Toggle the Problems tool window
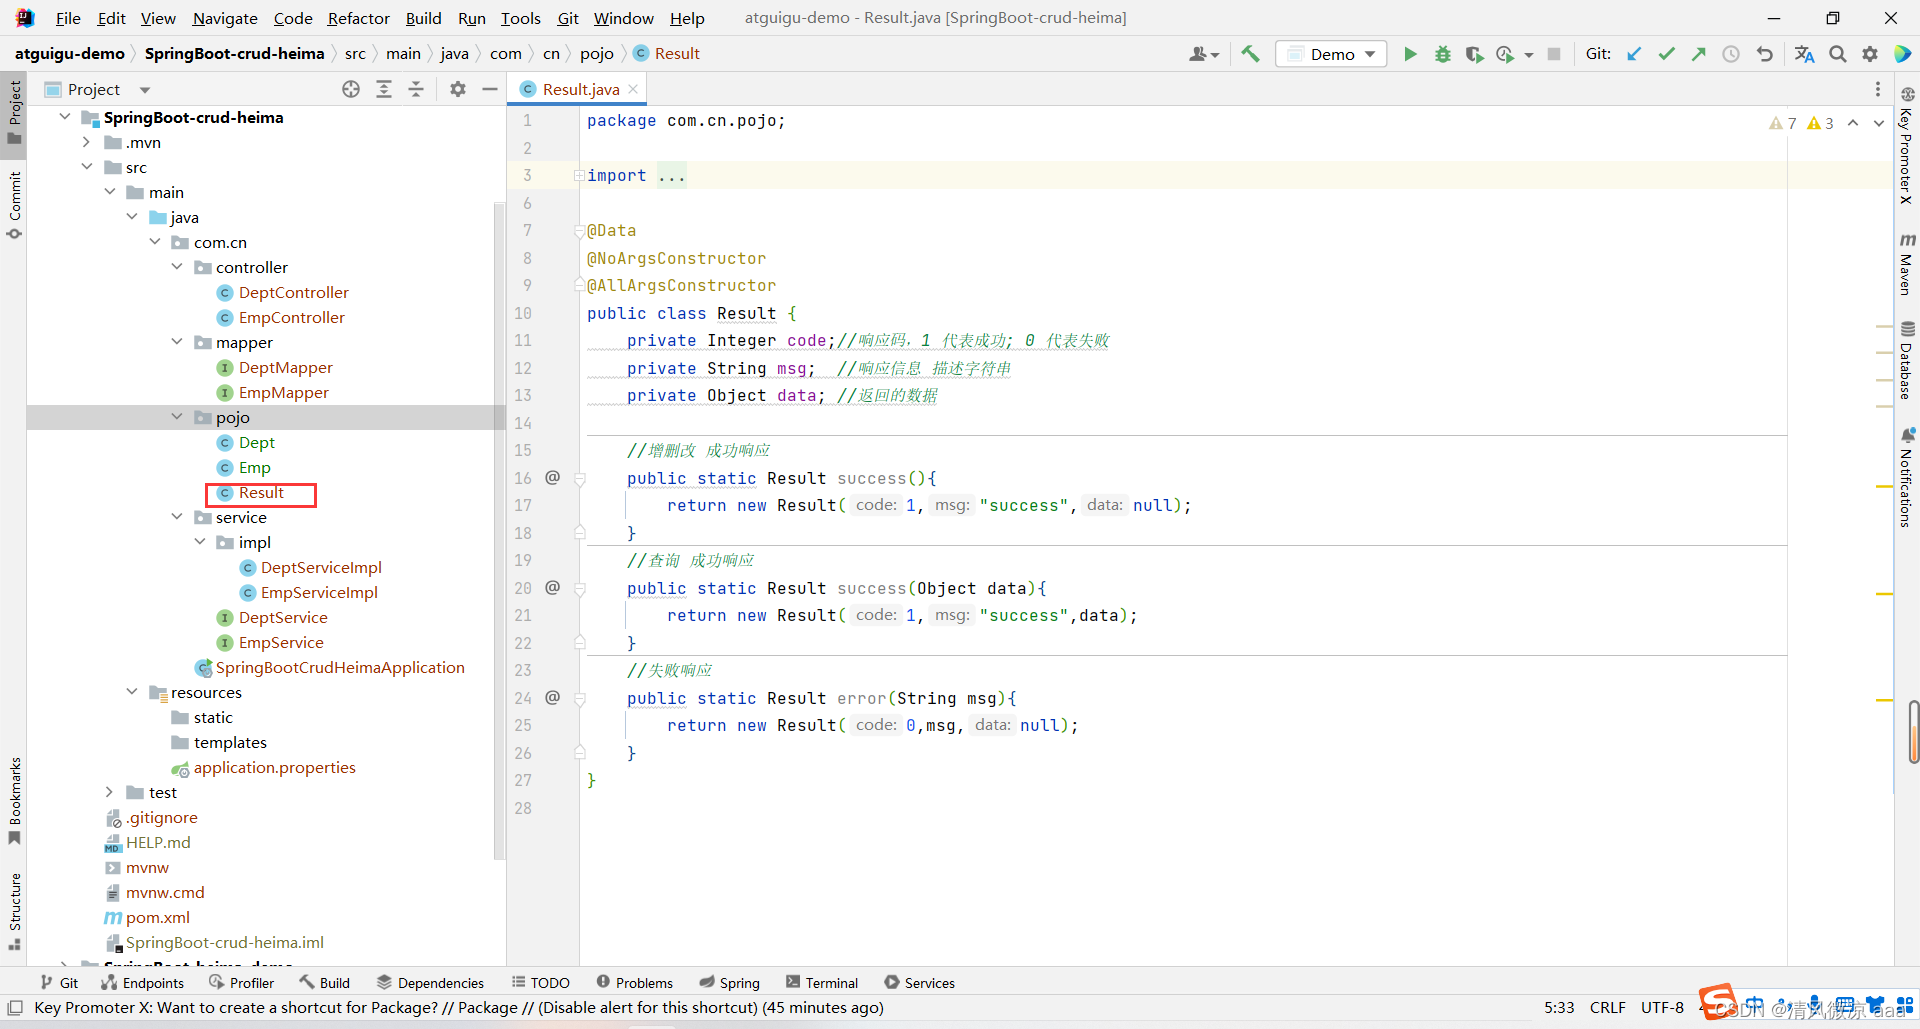The height and width of the screenshot is (1029, 1920). (x=634, y=983)
